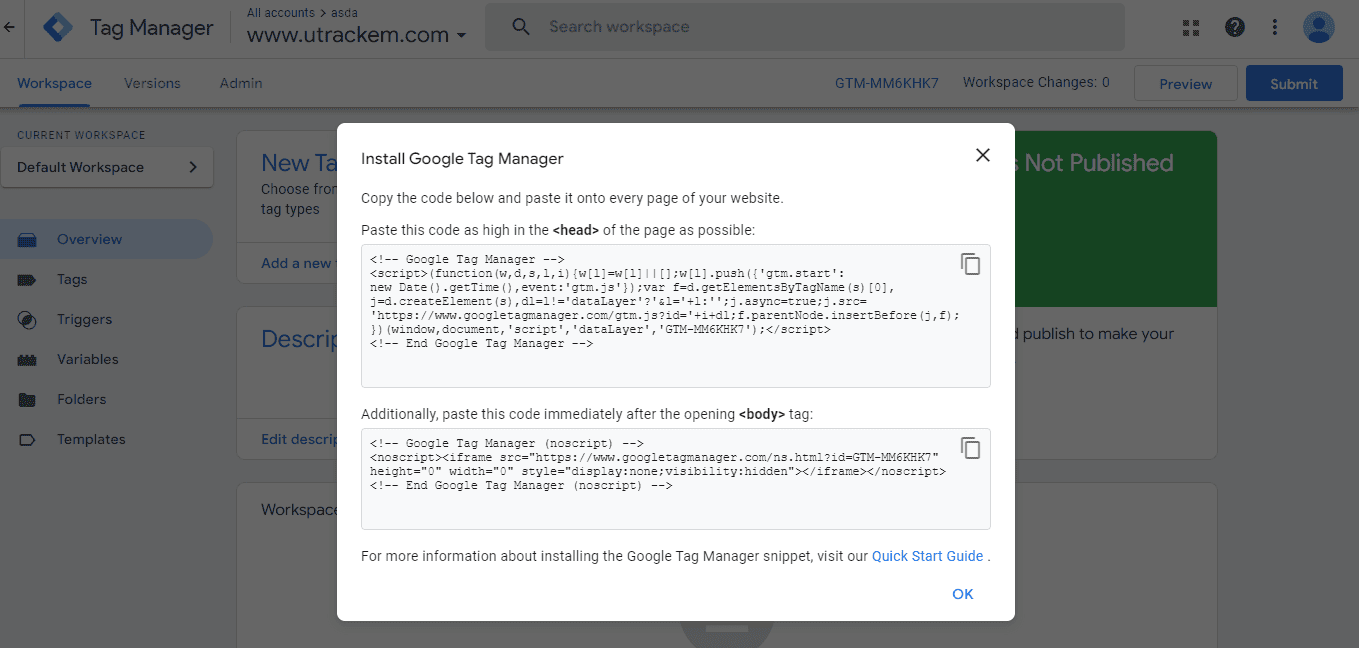Copy the head code snippet
The width and height of the screenshot is (1359, 648).
click(970, 264)
